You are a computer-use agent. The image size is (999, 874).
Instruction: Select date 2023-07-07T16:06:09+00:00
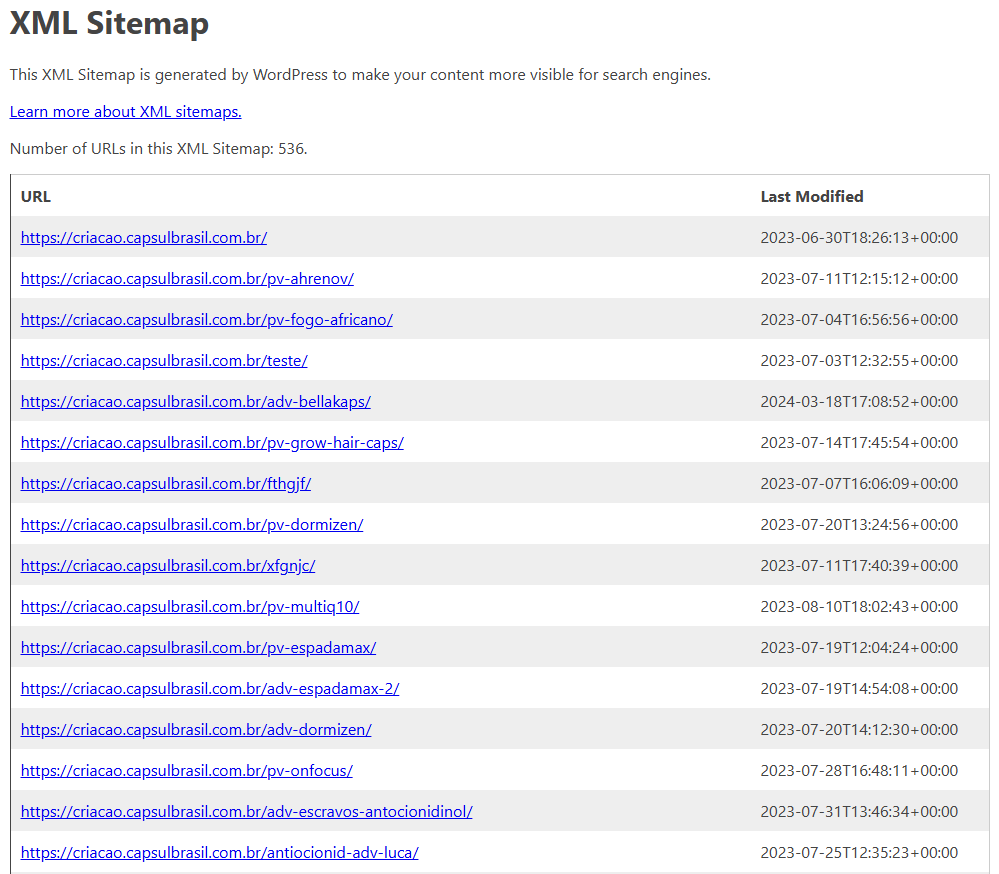859,484
